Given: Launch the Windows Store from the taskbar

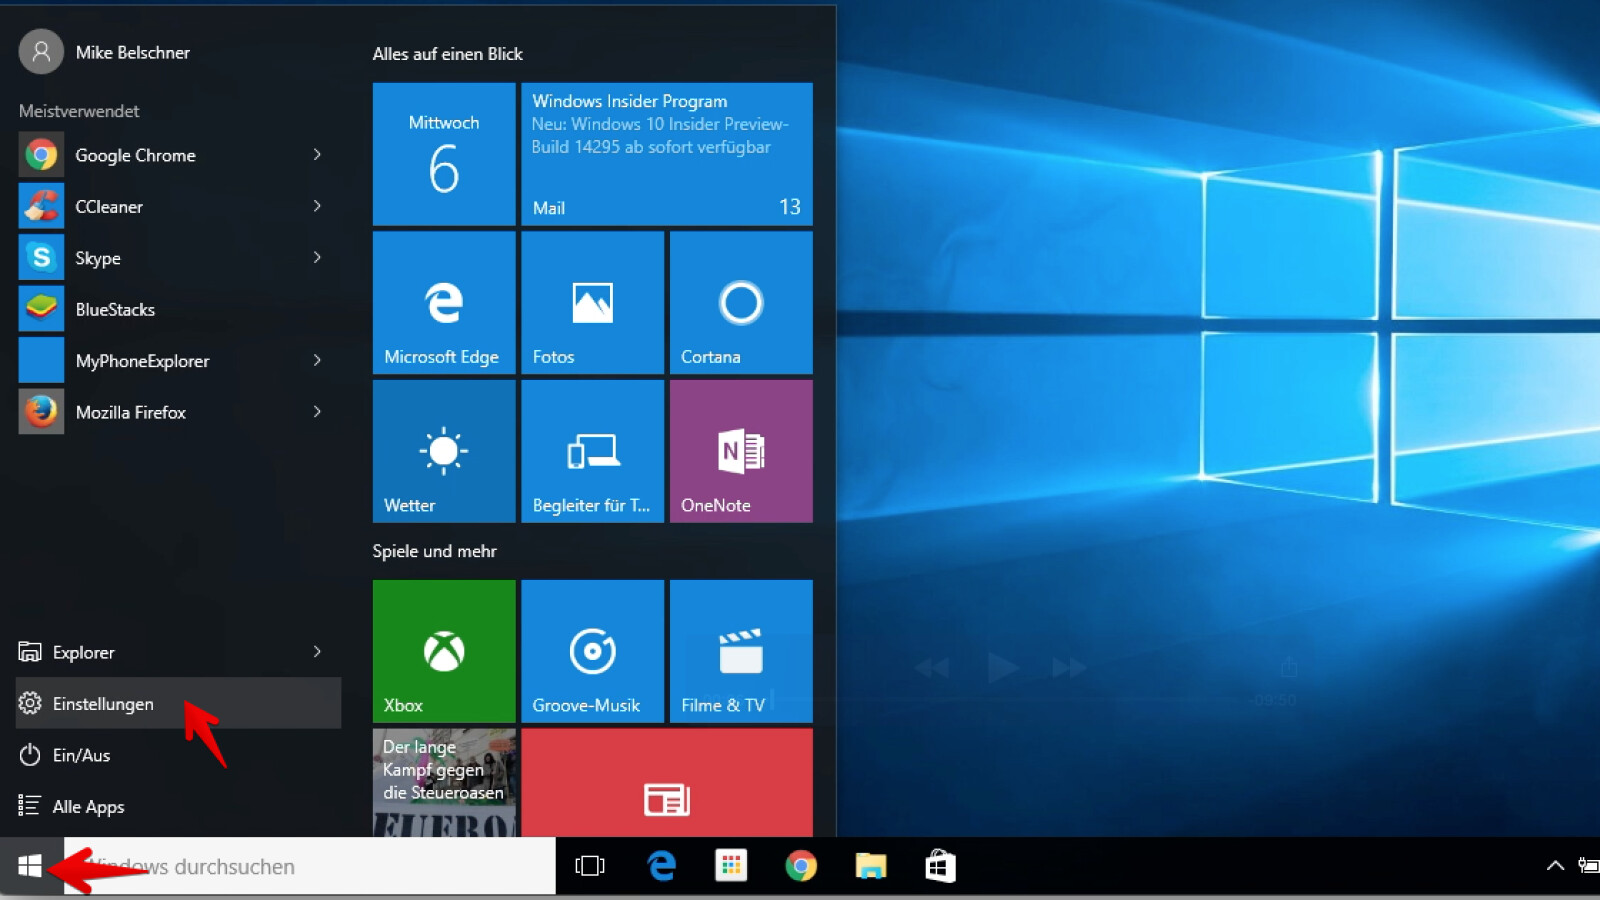Looking at the screenshot, I should click(x=940, y=866).
